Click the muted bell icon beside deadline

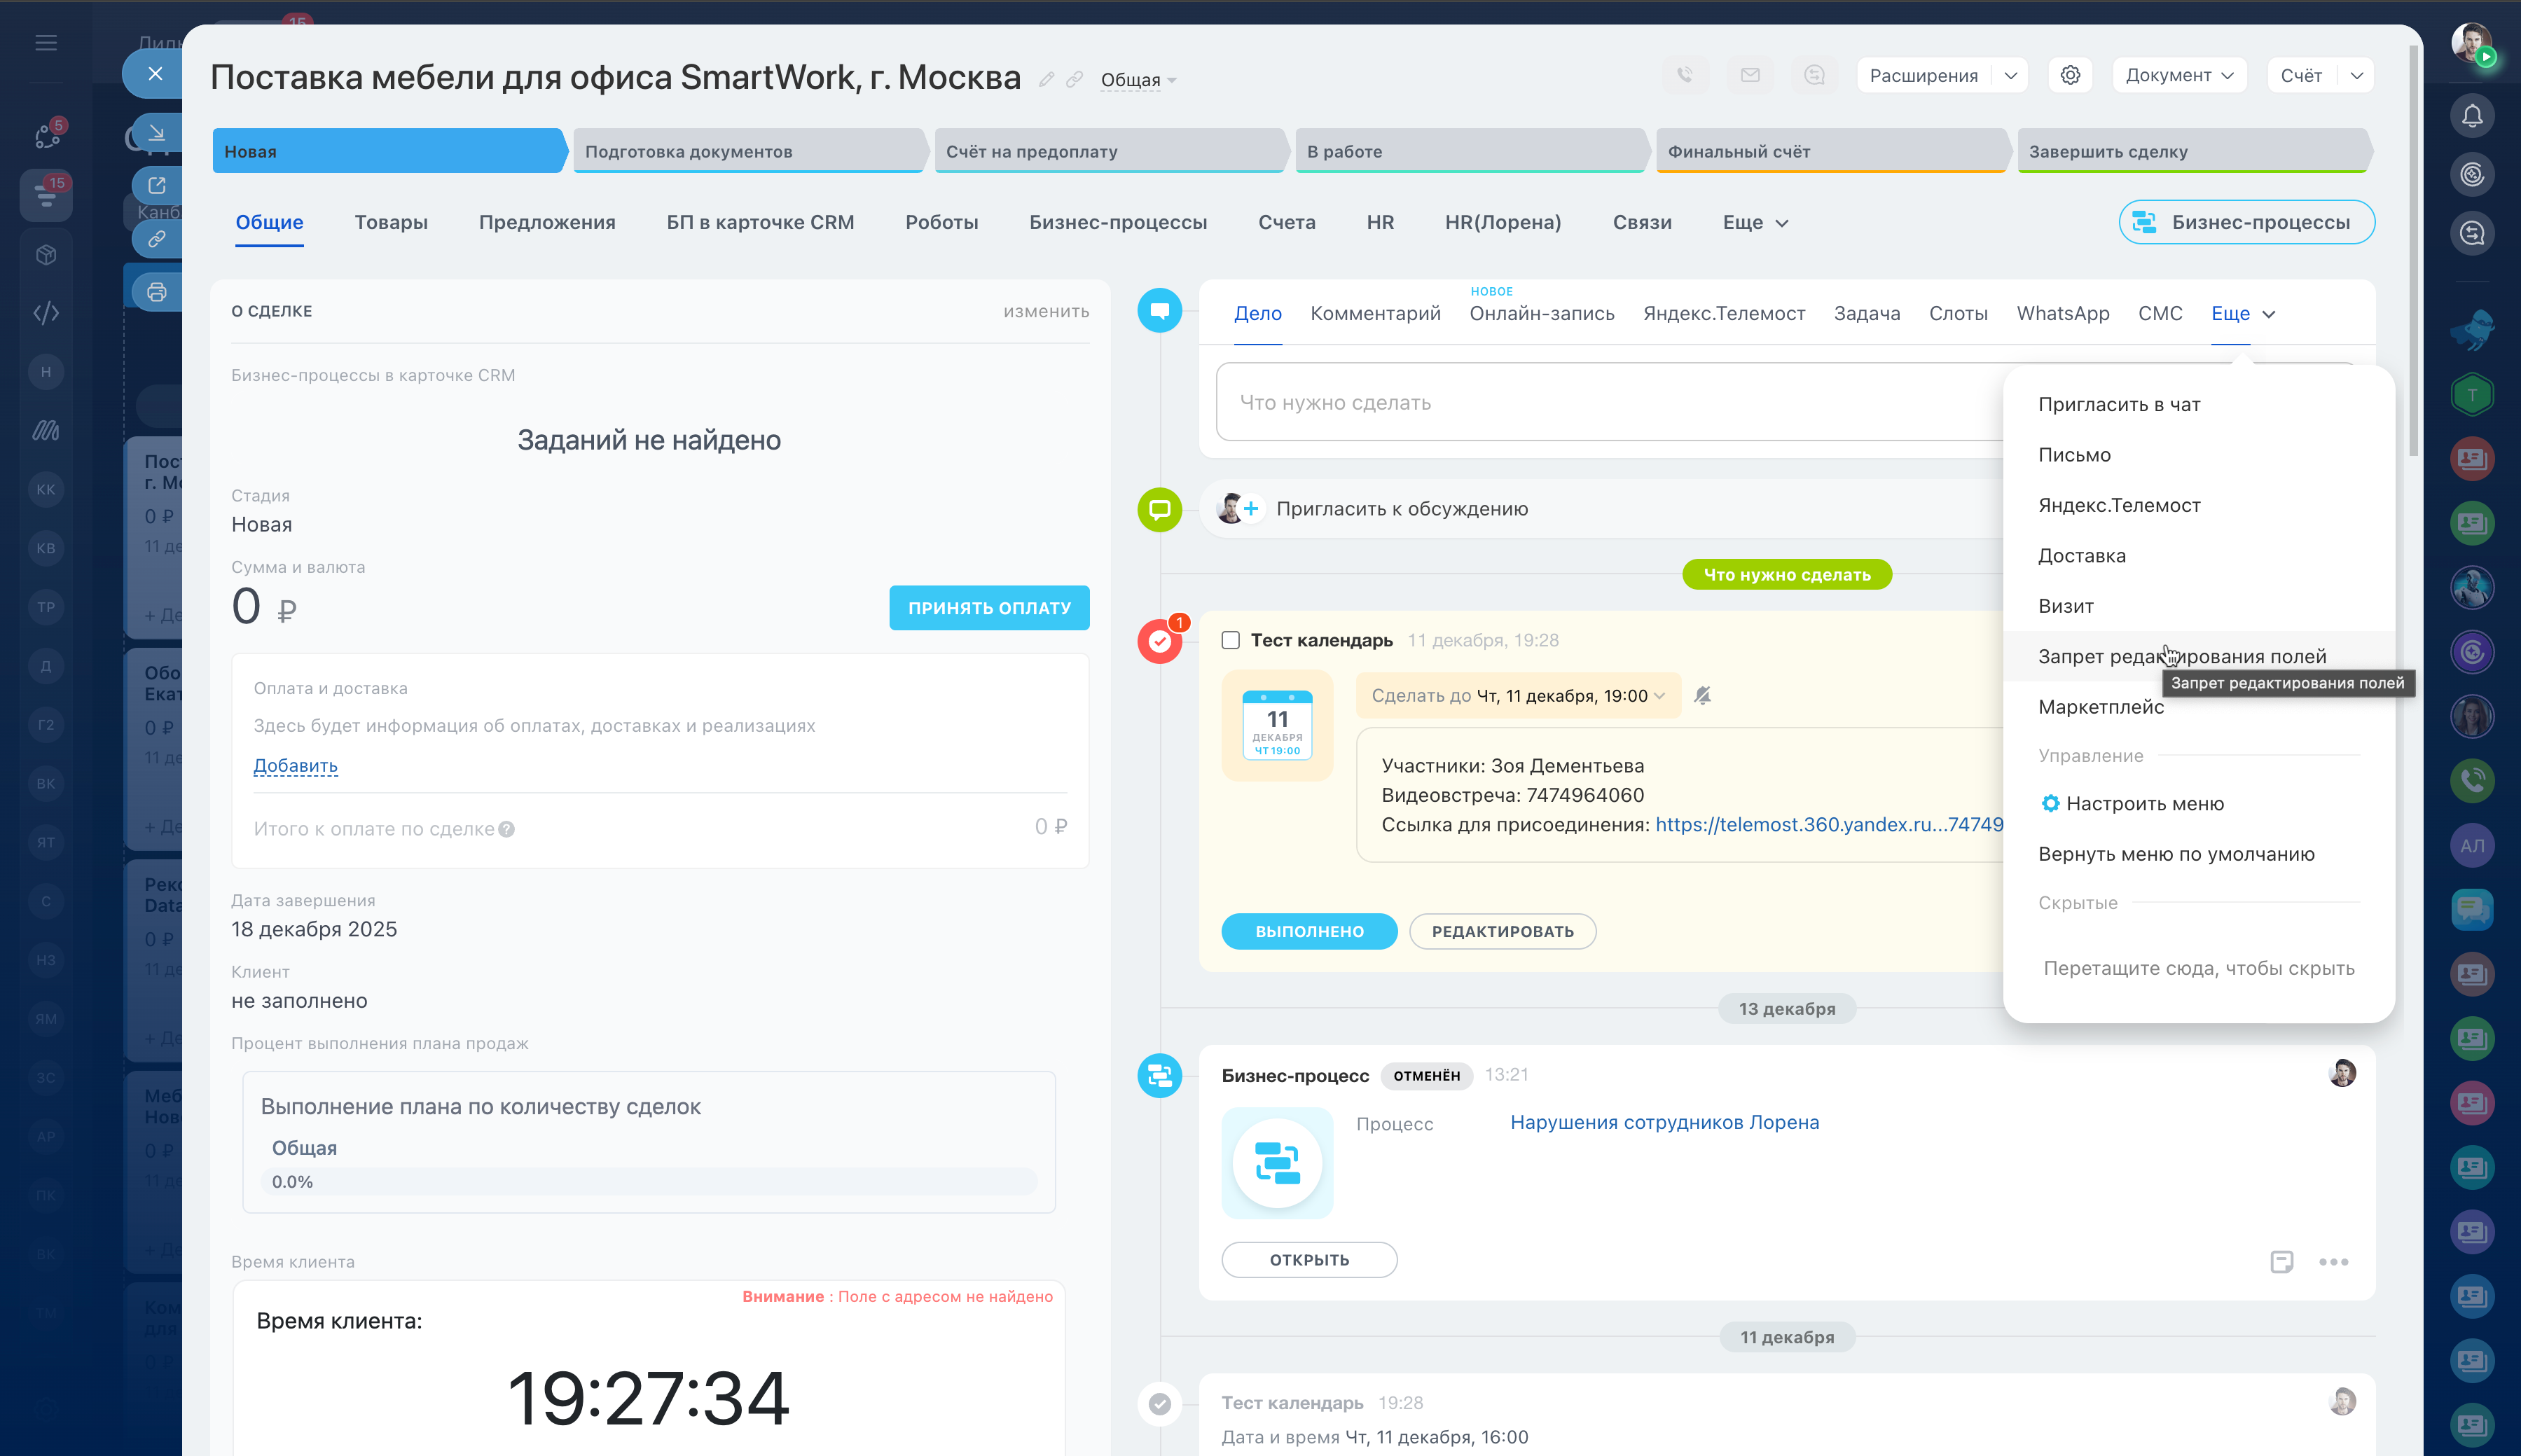1703,695
